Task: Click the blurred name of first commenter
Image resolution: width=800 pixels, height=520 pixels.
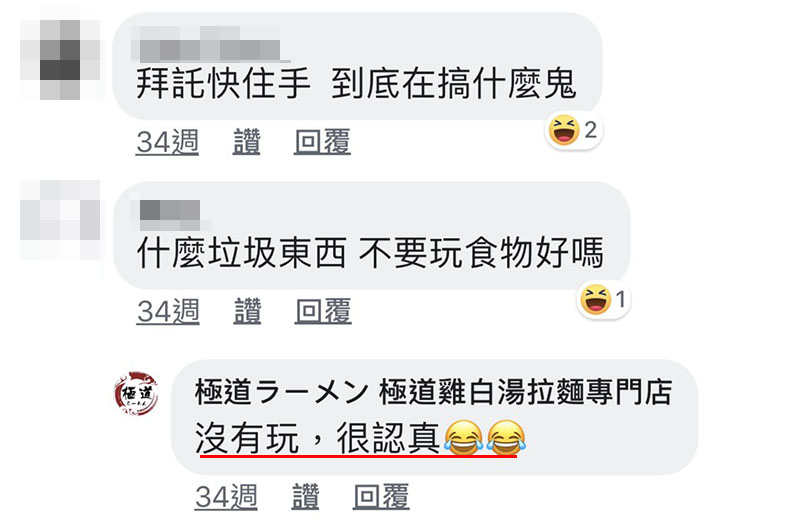Action: [210, 44]
